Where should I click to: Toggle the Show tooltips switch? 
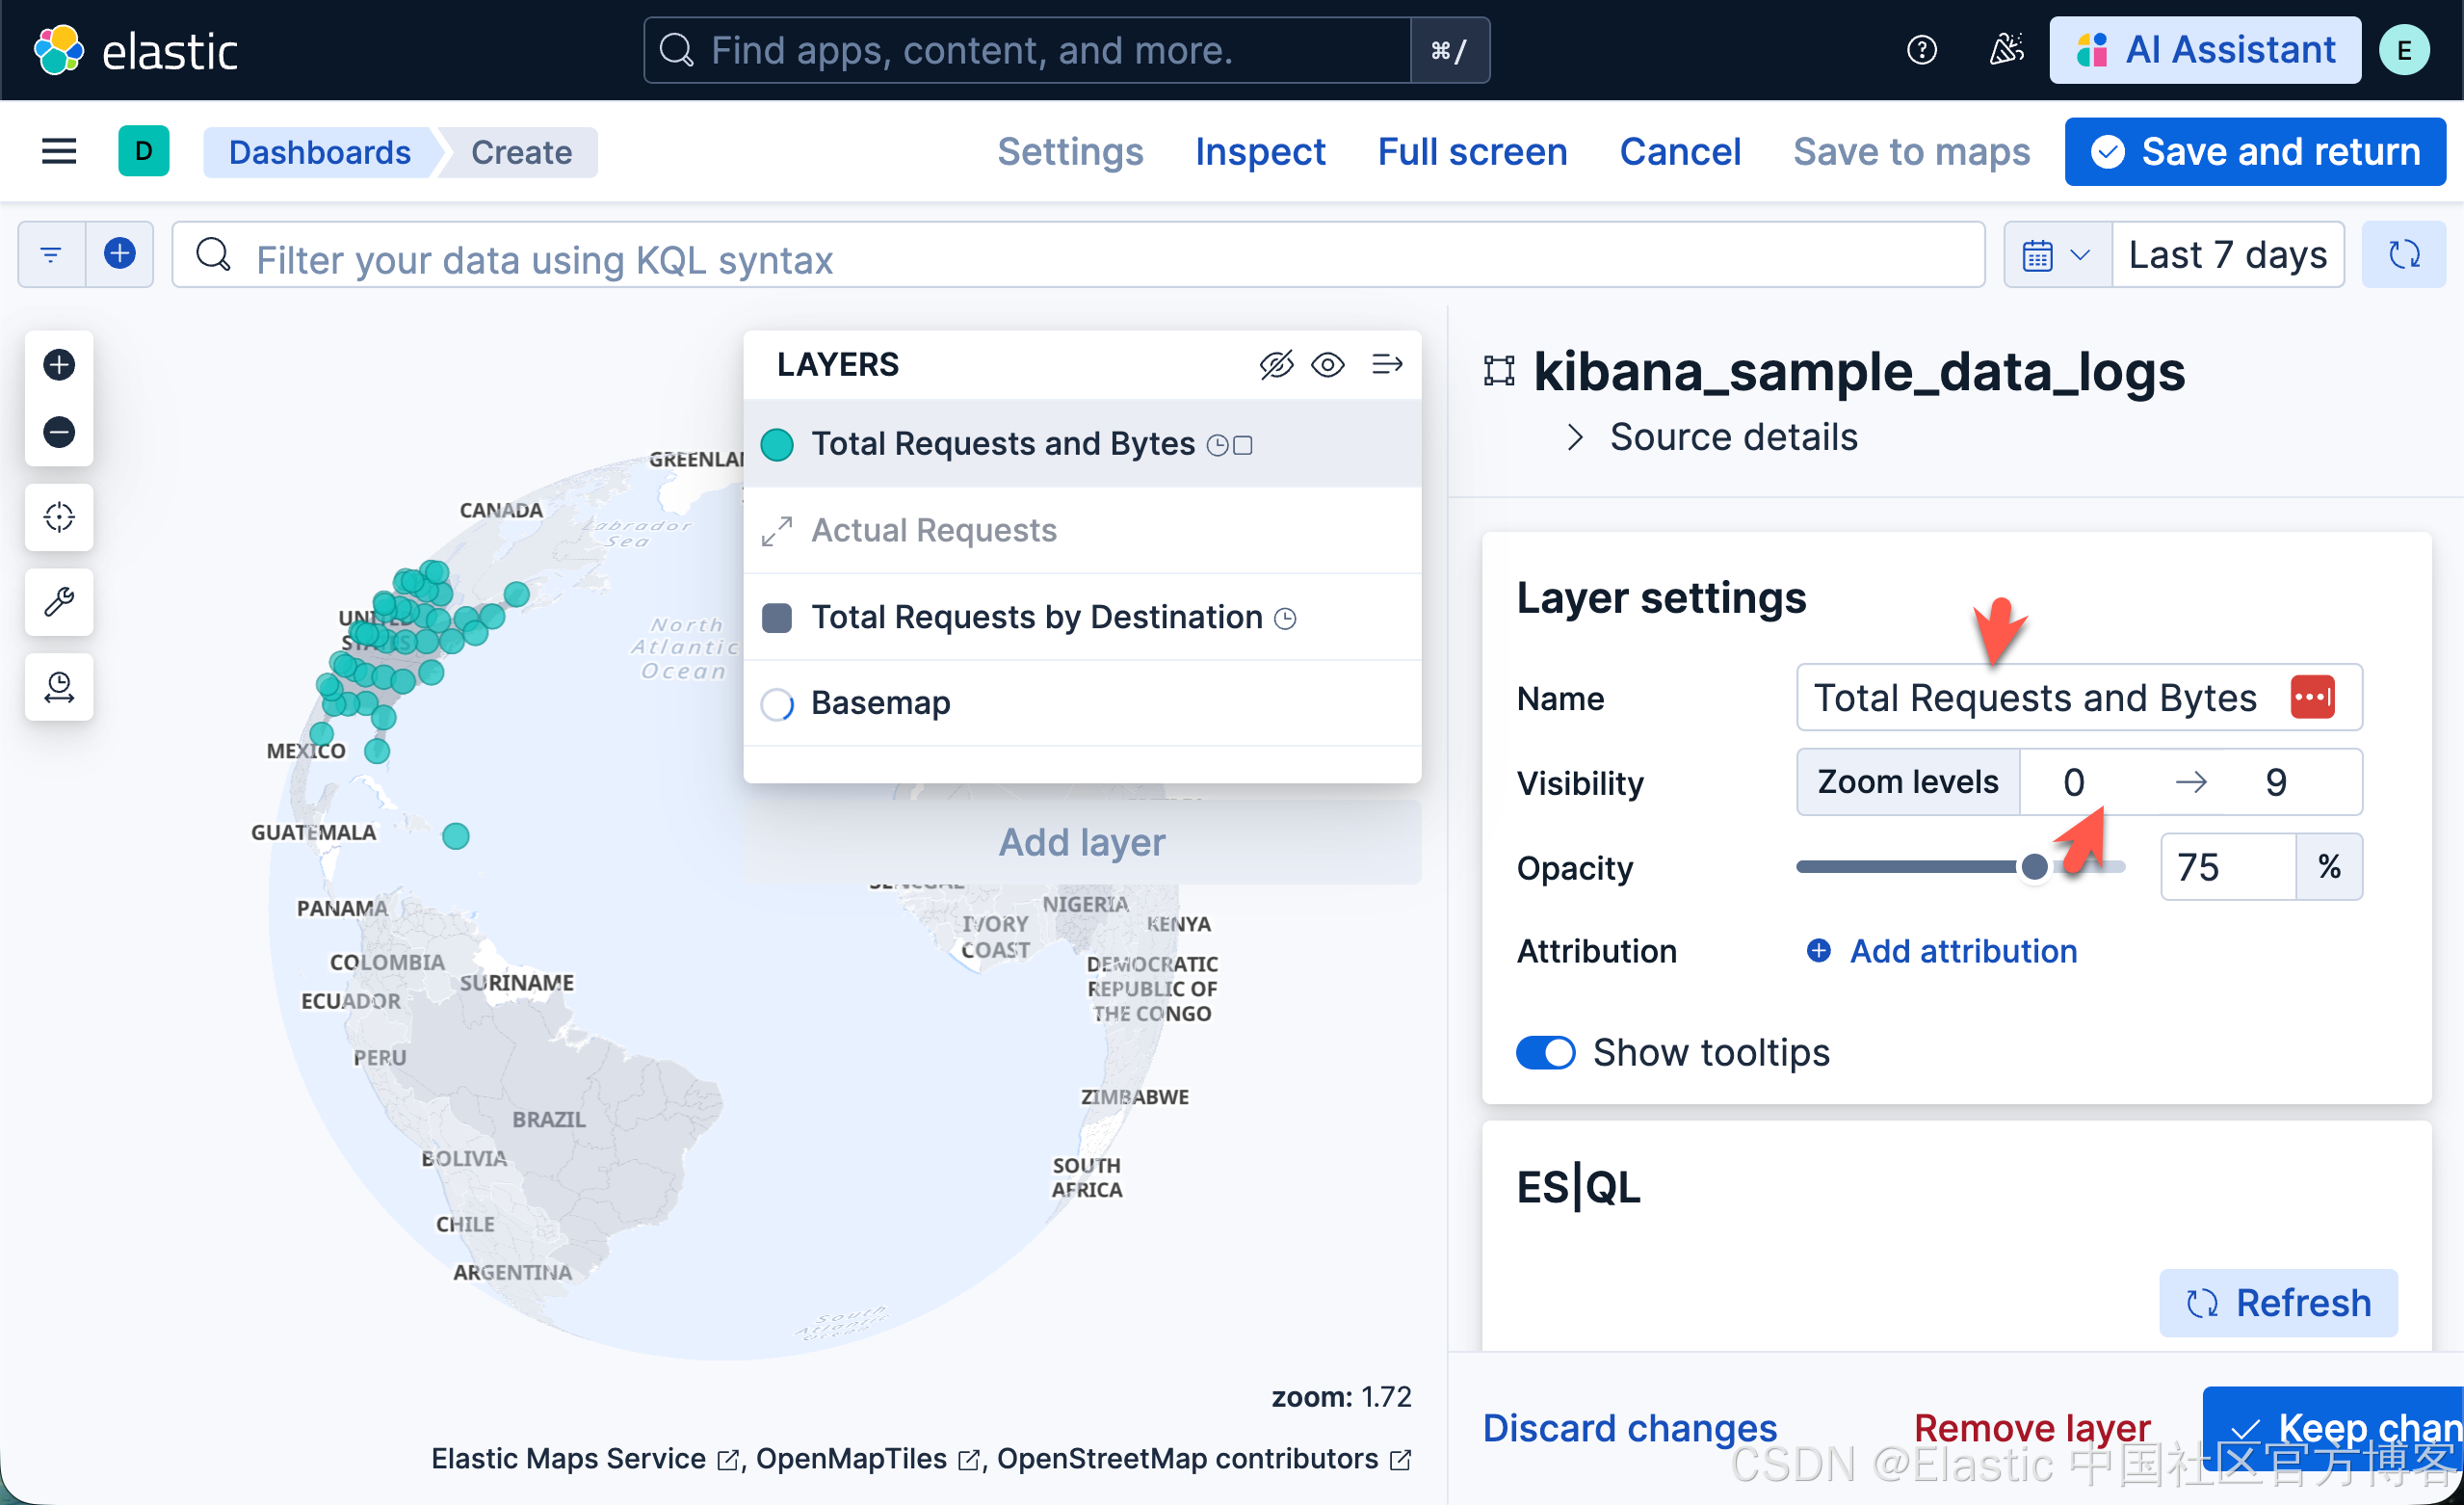pos(1545,1052)
